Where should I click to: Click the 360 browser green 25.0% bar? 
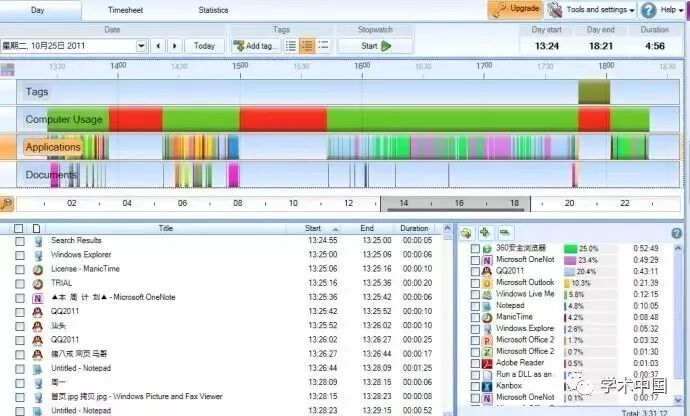[x=570, y=249]
